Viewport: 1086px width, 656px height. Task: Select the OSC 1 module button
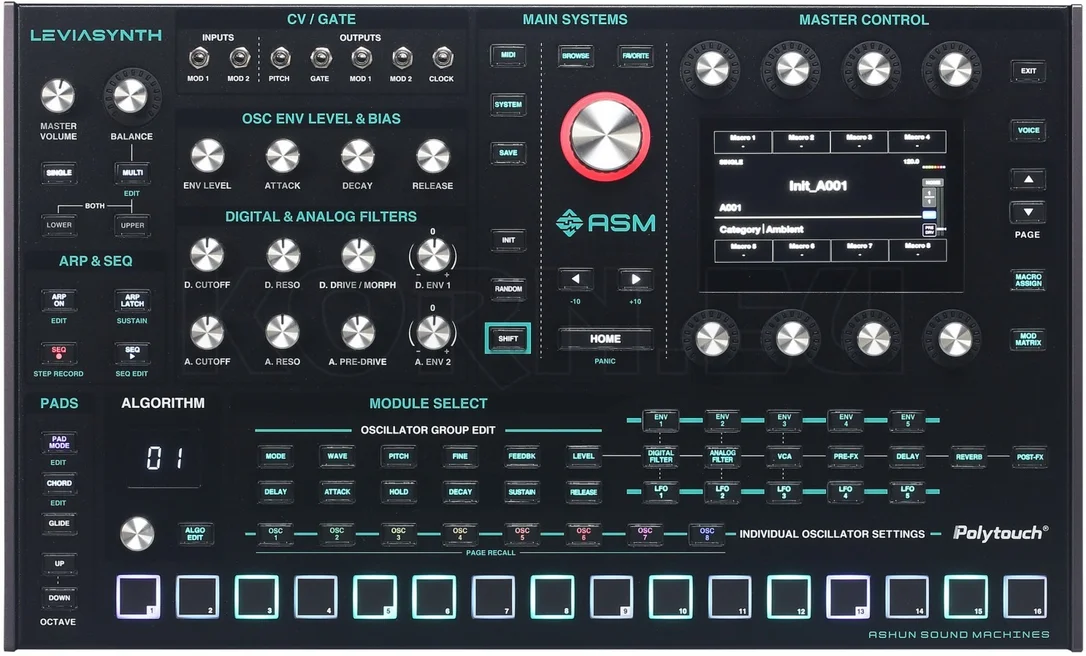point(276,534)
